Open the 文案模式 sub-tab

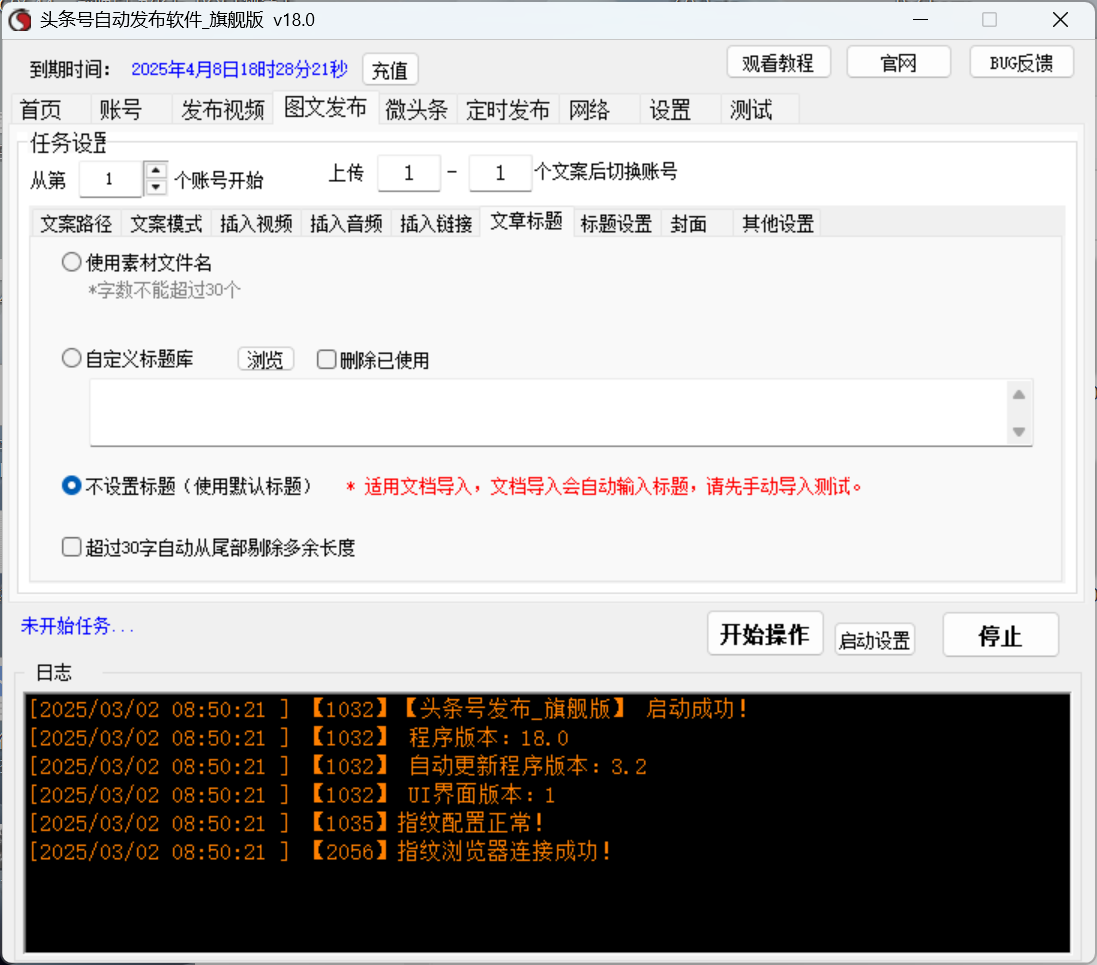click(x=167, y=224)
